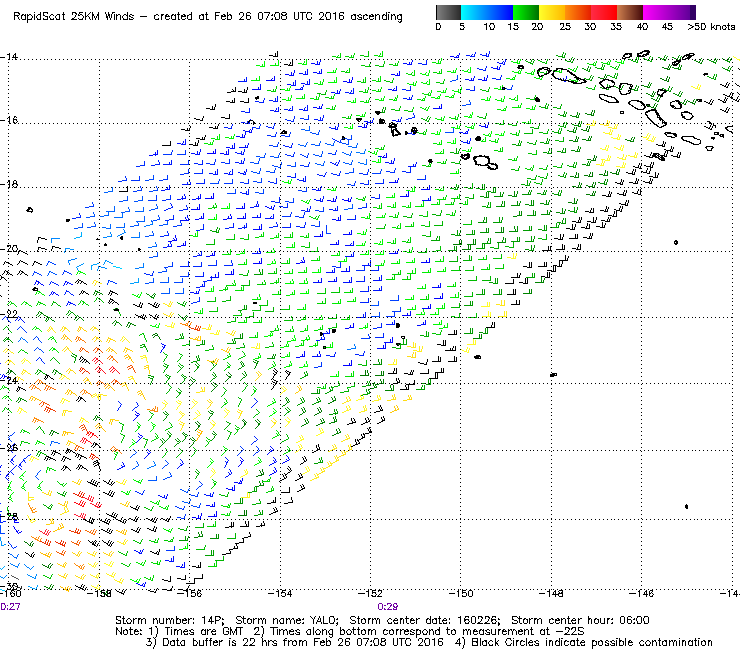Click the -156 longitude axis label
740x650 pixels.
[189, 593]
